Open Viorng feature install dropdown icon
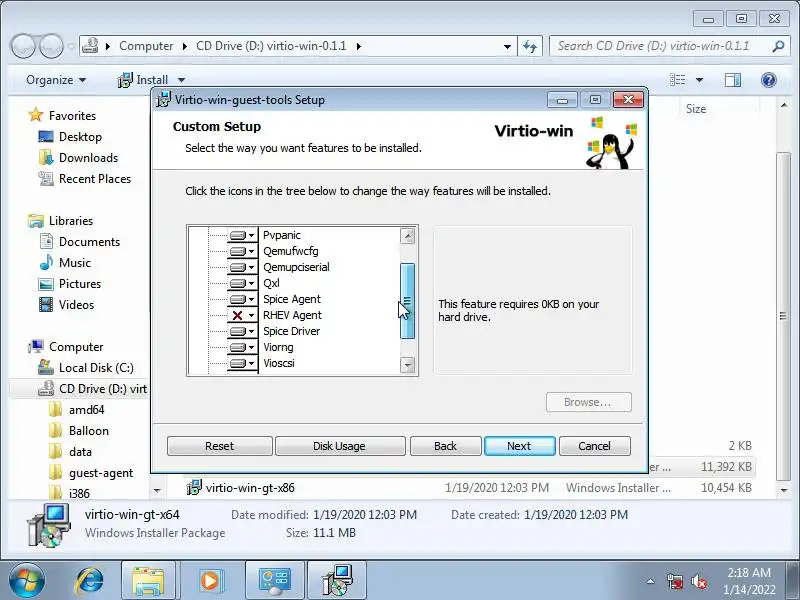This screenshot has width=800, height=600. (x=242, y=347)
